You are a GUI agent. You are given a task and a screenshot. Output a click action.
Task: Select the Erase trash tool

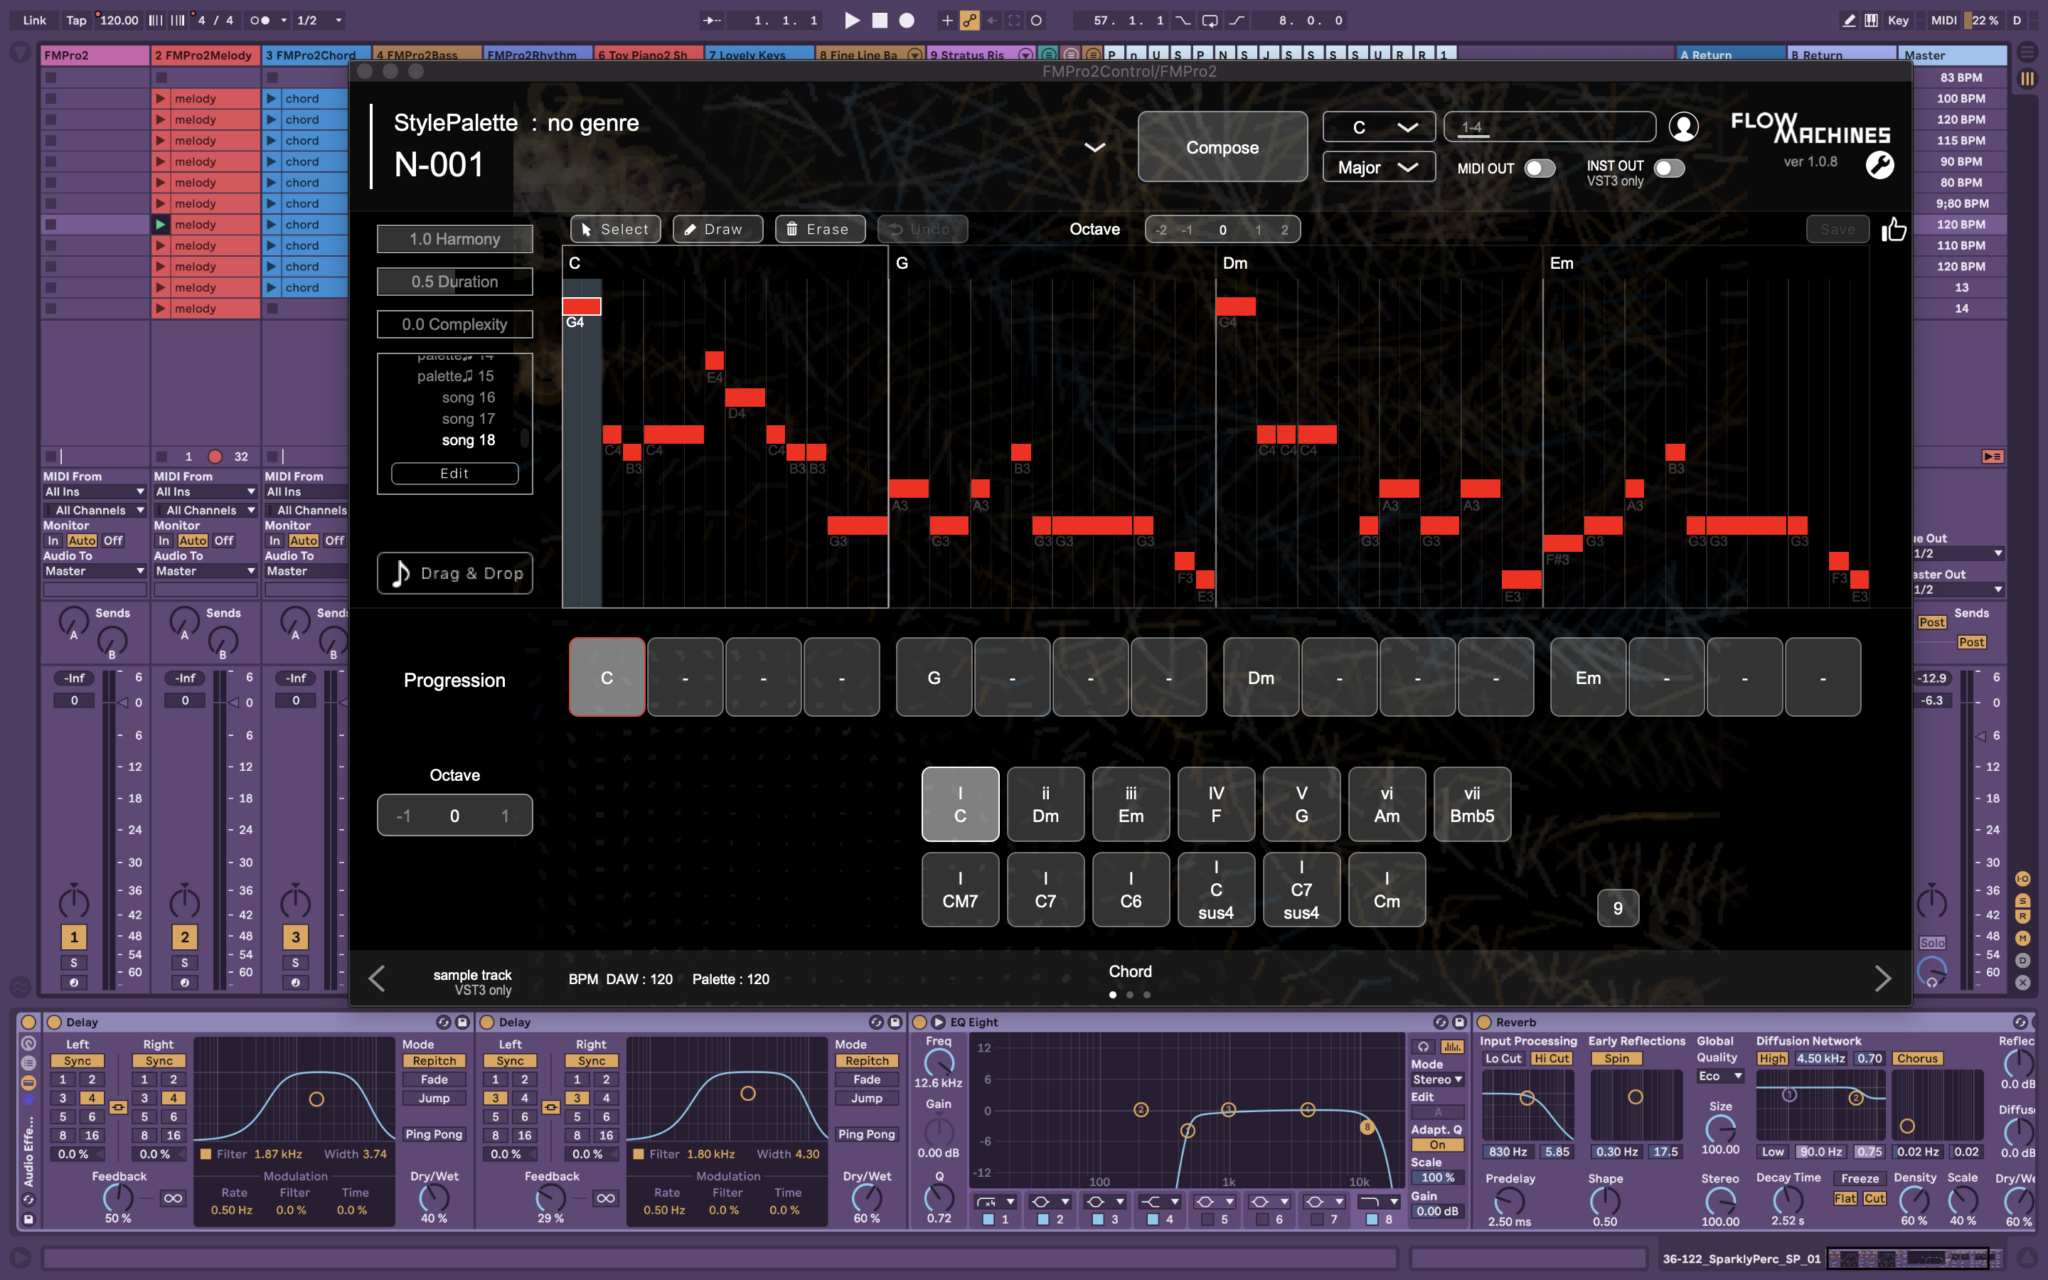(820, 229)
